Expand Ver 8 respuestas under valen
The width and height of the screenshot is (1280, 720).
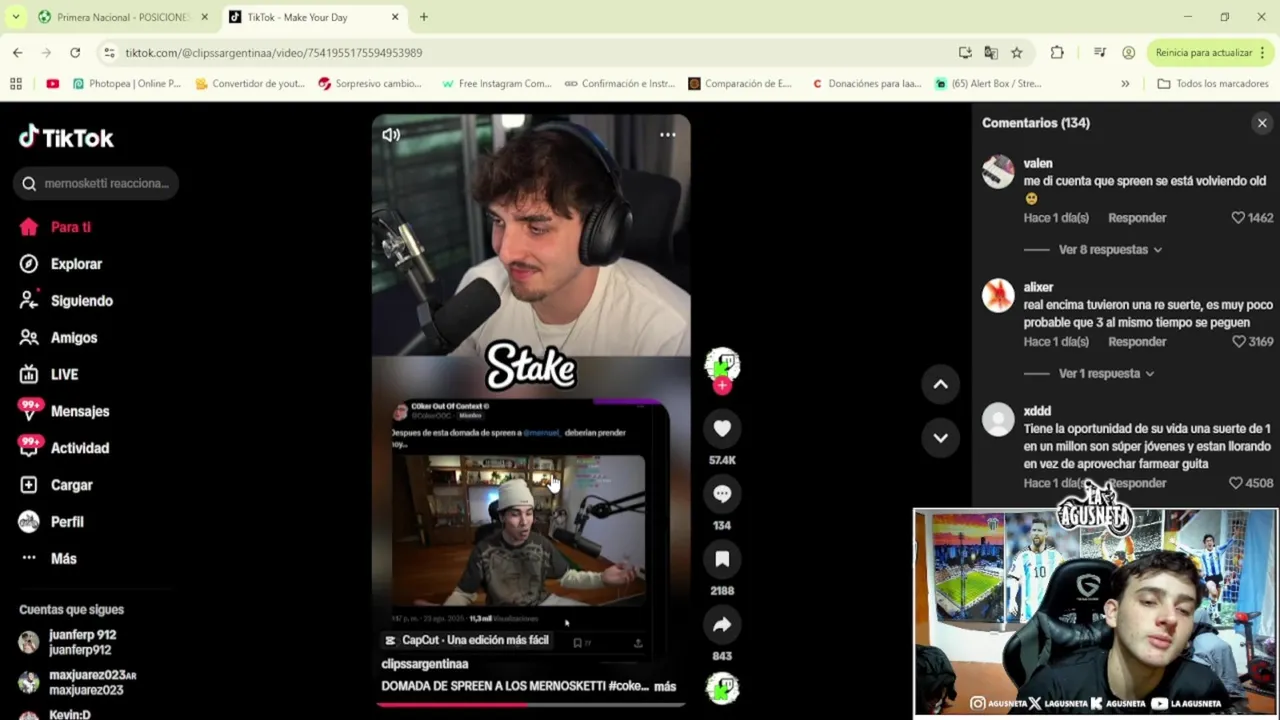1110,249
